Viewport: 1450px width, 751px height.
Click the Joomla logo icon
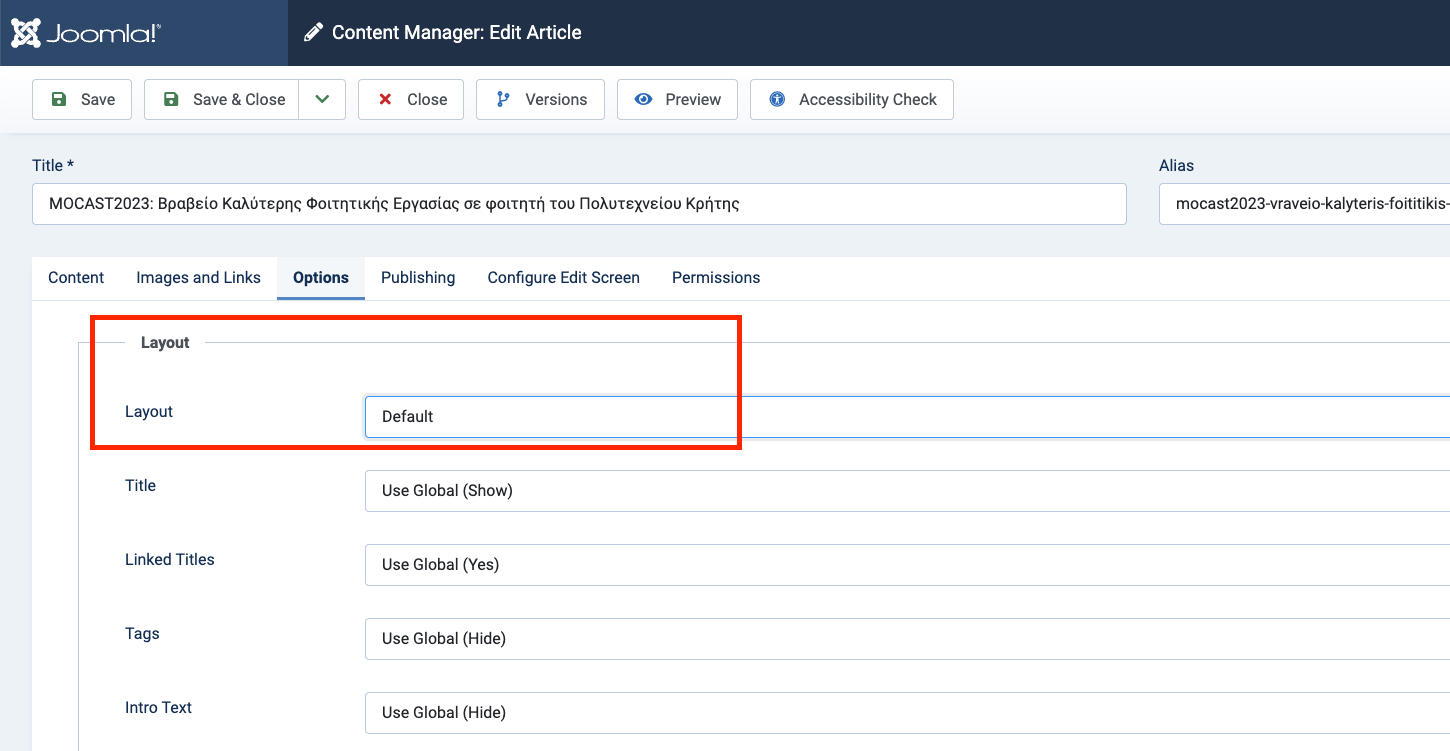pyautogui.click(x=27, y=33)
